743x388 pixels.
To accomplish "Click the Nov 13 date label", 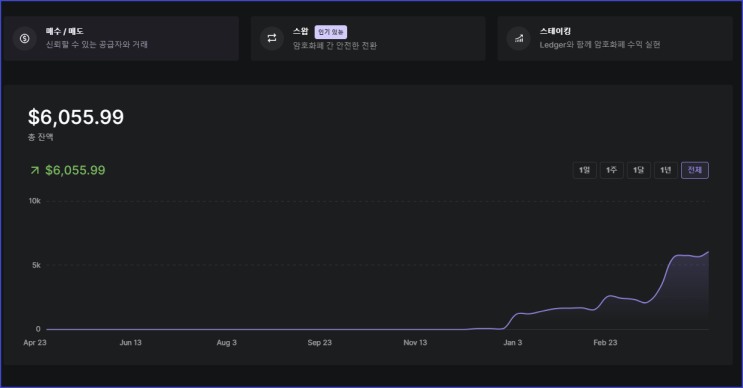I will (x=415, y=343).
